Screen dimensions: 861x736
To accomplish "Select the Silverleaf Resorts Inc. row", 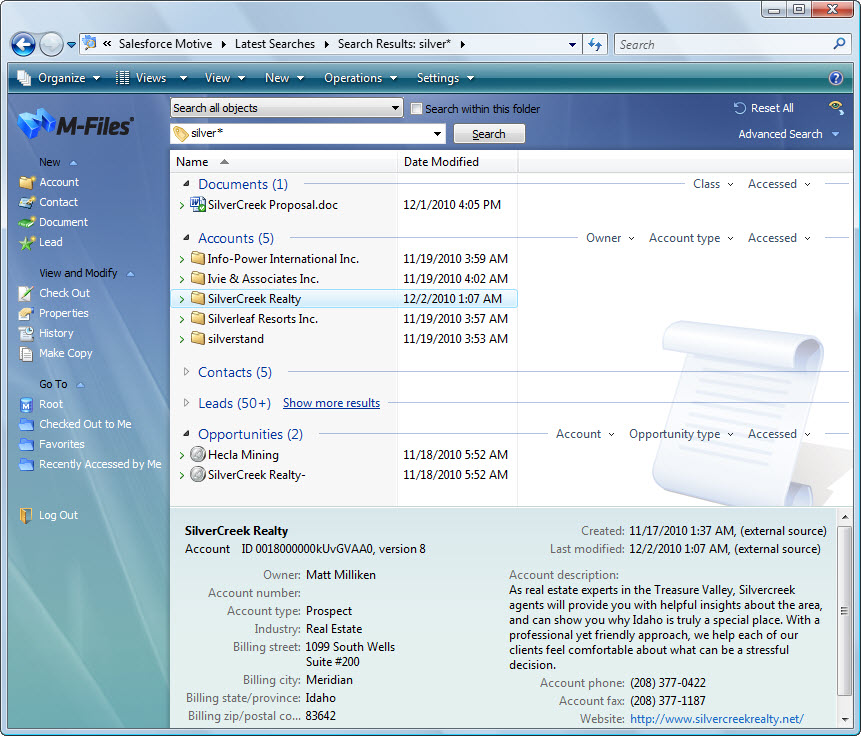I will 344,319.
